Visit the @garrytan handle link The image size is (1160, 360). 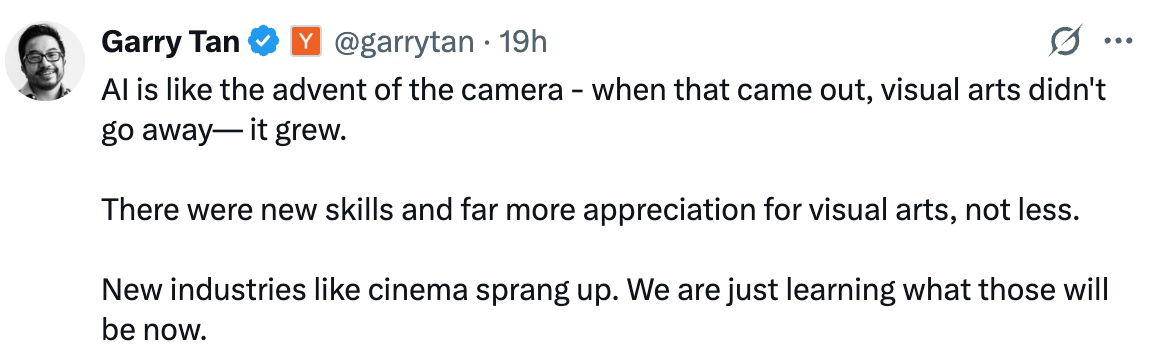coord(405,44)
